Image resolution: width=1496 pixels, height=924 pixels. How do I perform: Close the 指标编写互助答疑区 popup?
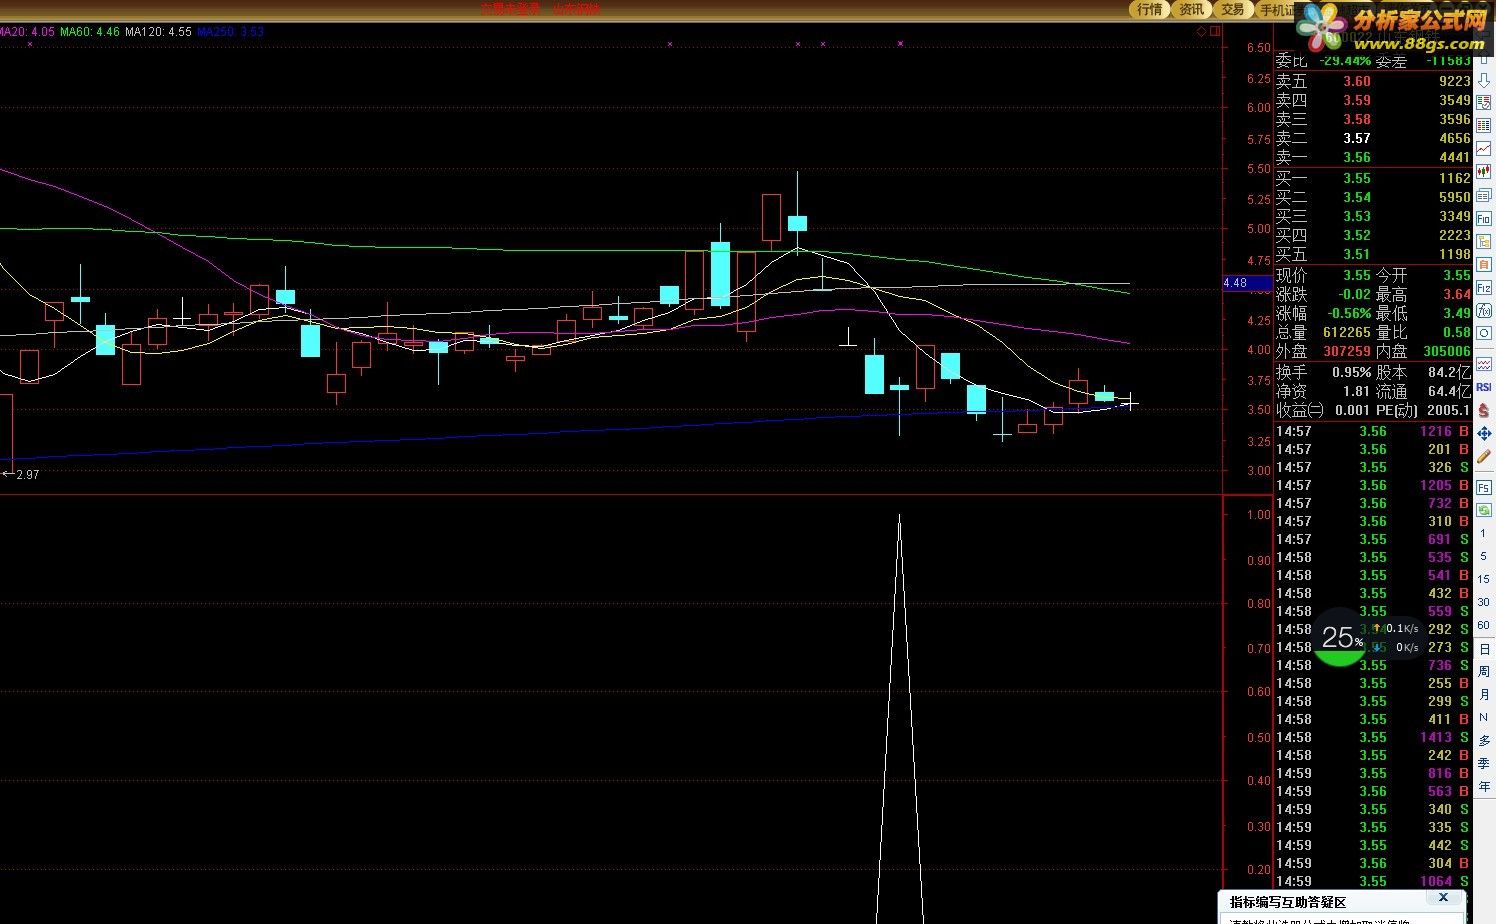click(x=1443, y=898)
